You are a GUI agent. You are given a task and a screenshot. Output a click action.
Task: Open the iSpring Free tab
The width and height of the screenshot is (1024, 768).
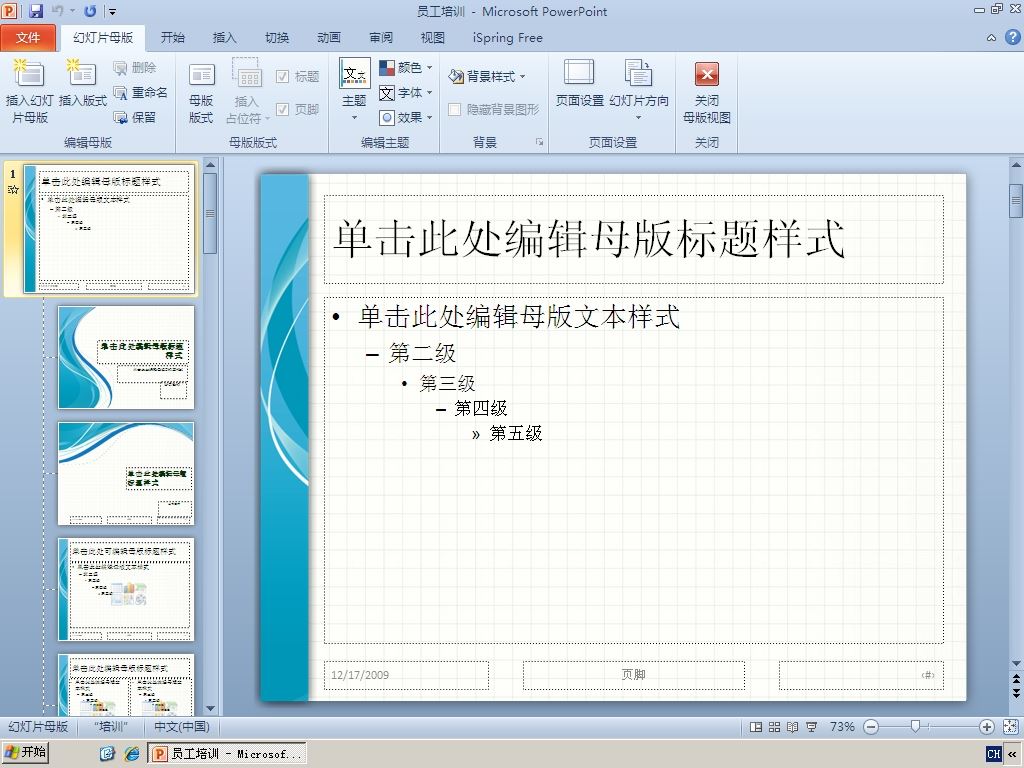pos(507,38)
